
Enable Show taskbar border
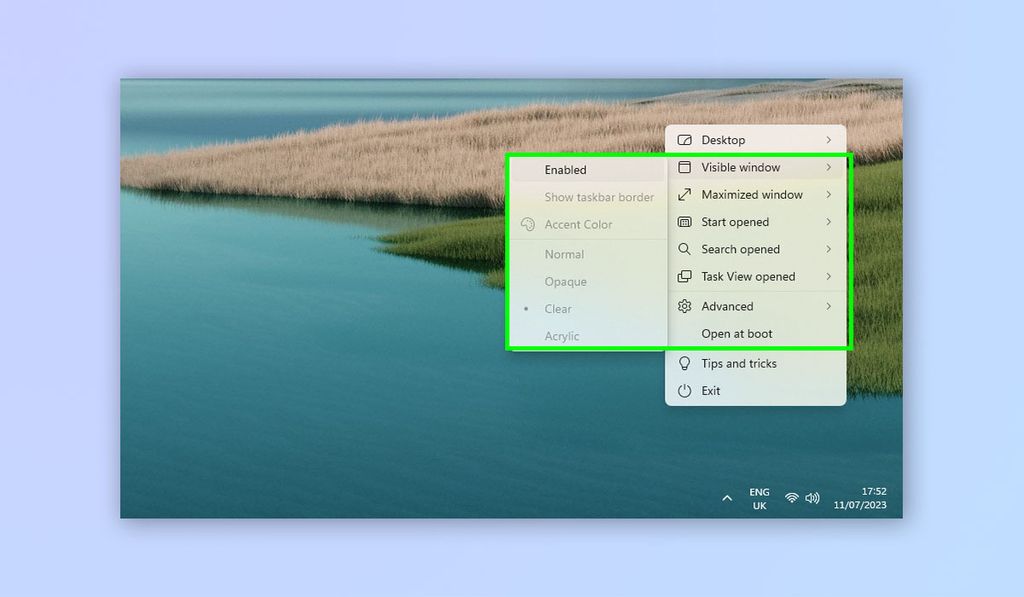(x=598, y=197)
